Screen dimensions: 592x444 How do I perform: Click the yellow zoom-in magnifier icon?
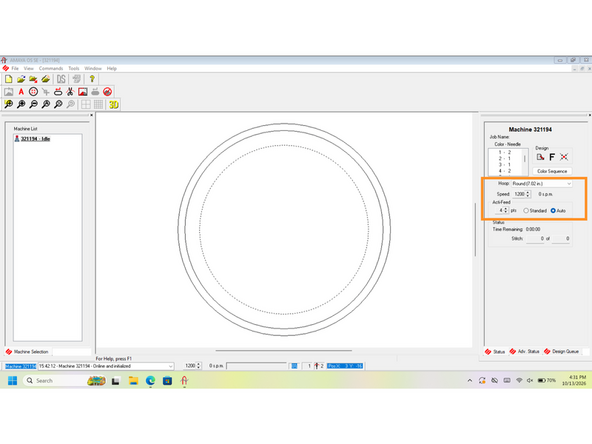point(8,104)
